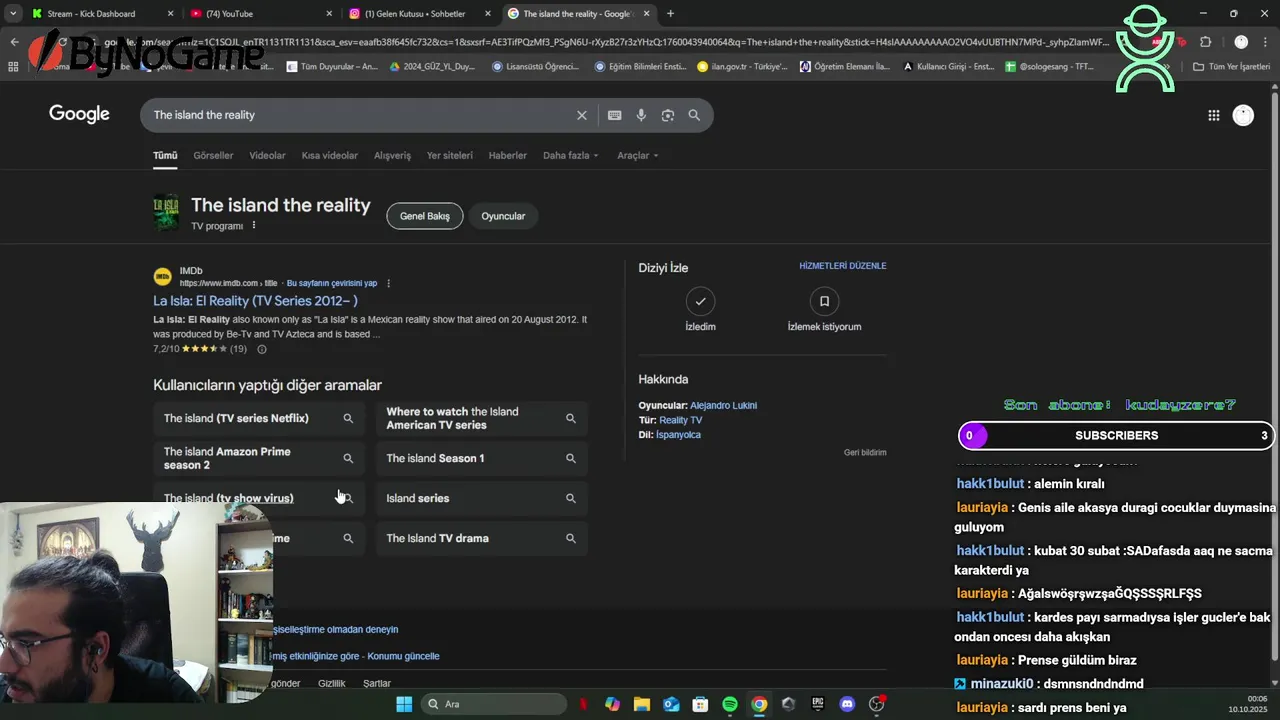Click HİZMETLERİ DÜZENLE link

pos(843,266)
